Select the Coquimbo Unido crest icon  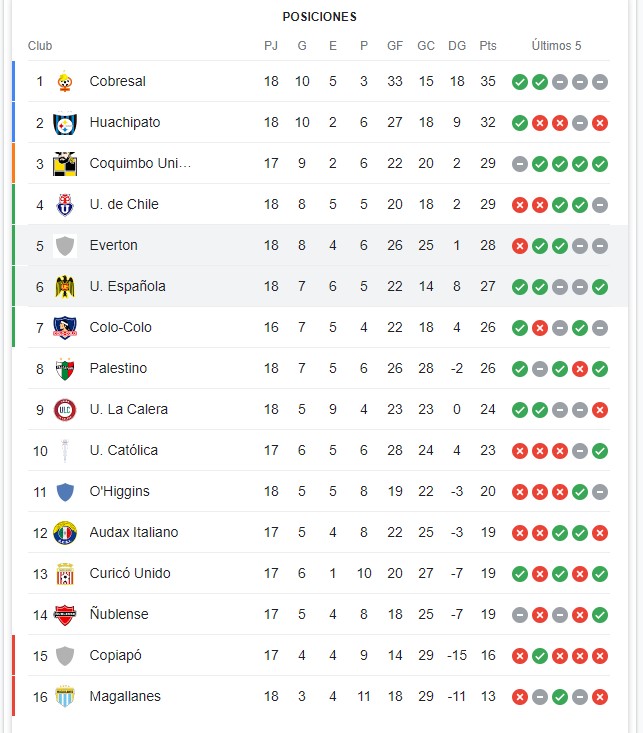pyautogui.click(x=65, y=164)
